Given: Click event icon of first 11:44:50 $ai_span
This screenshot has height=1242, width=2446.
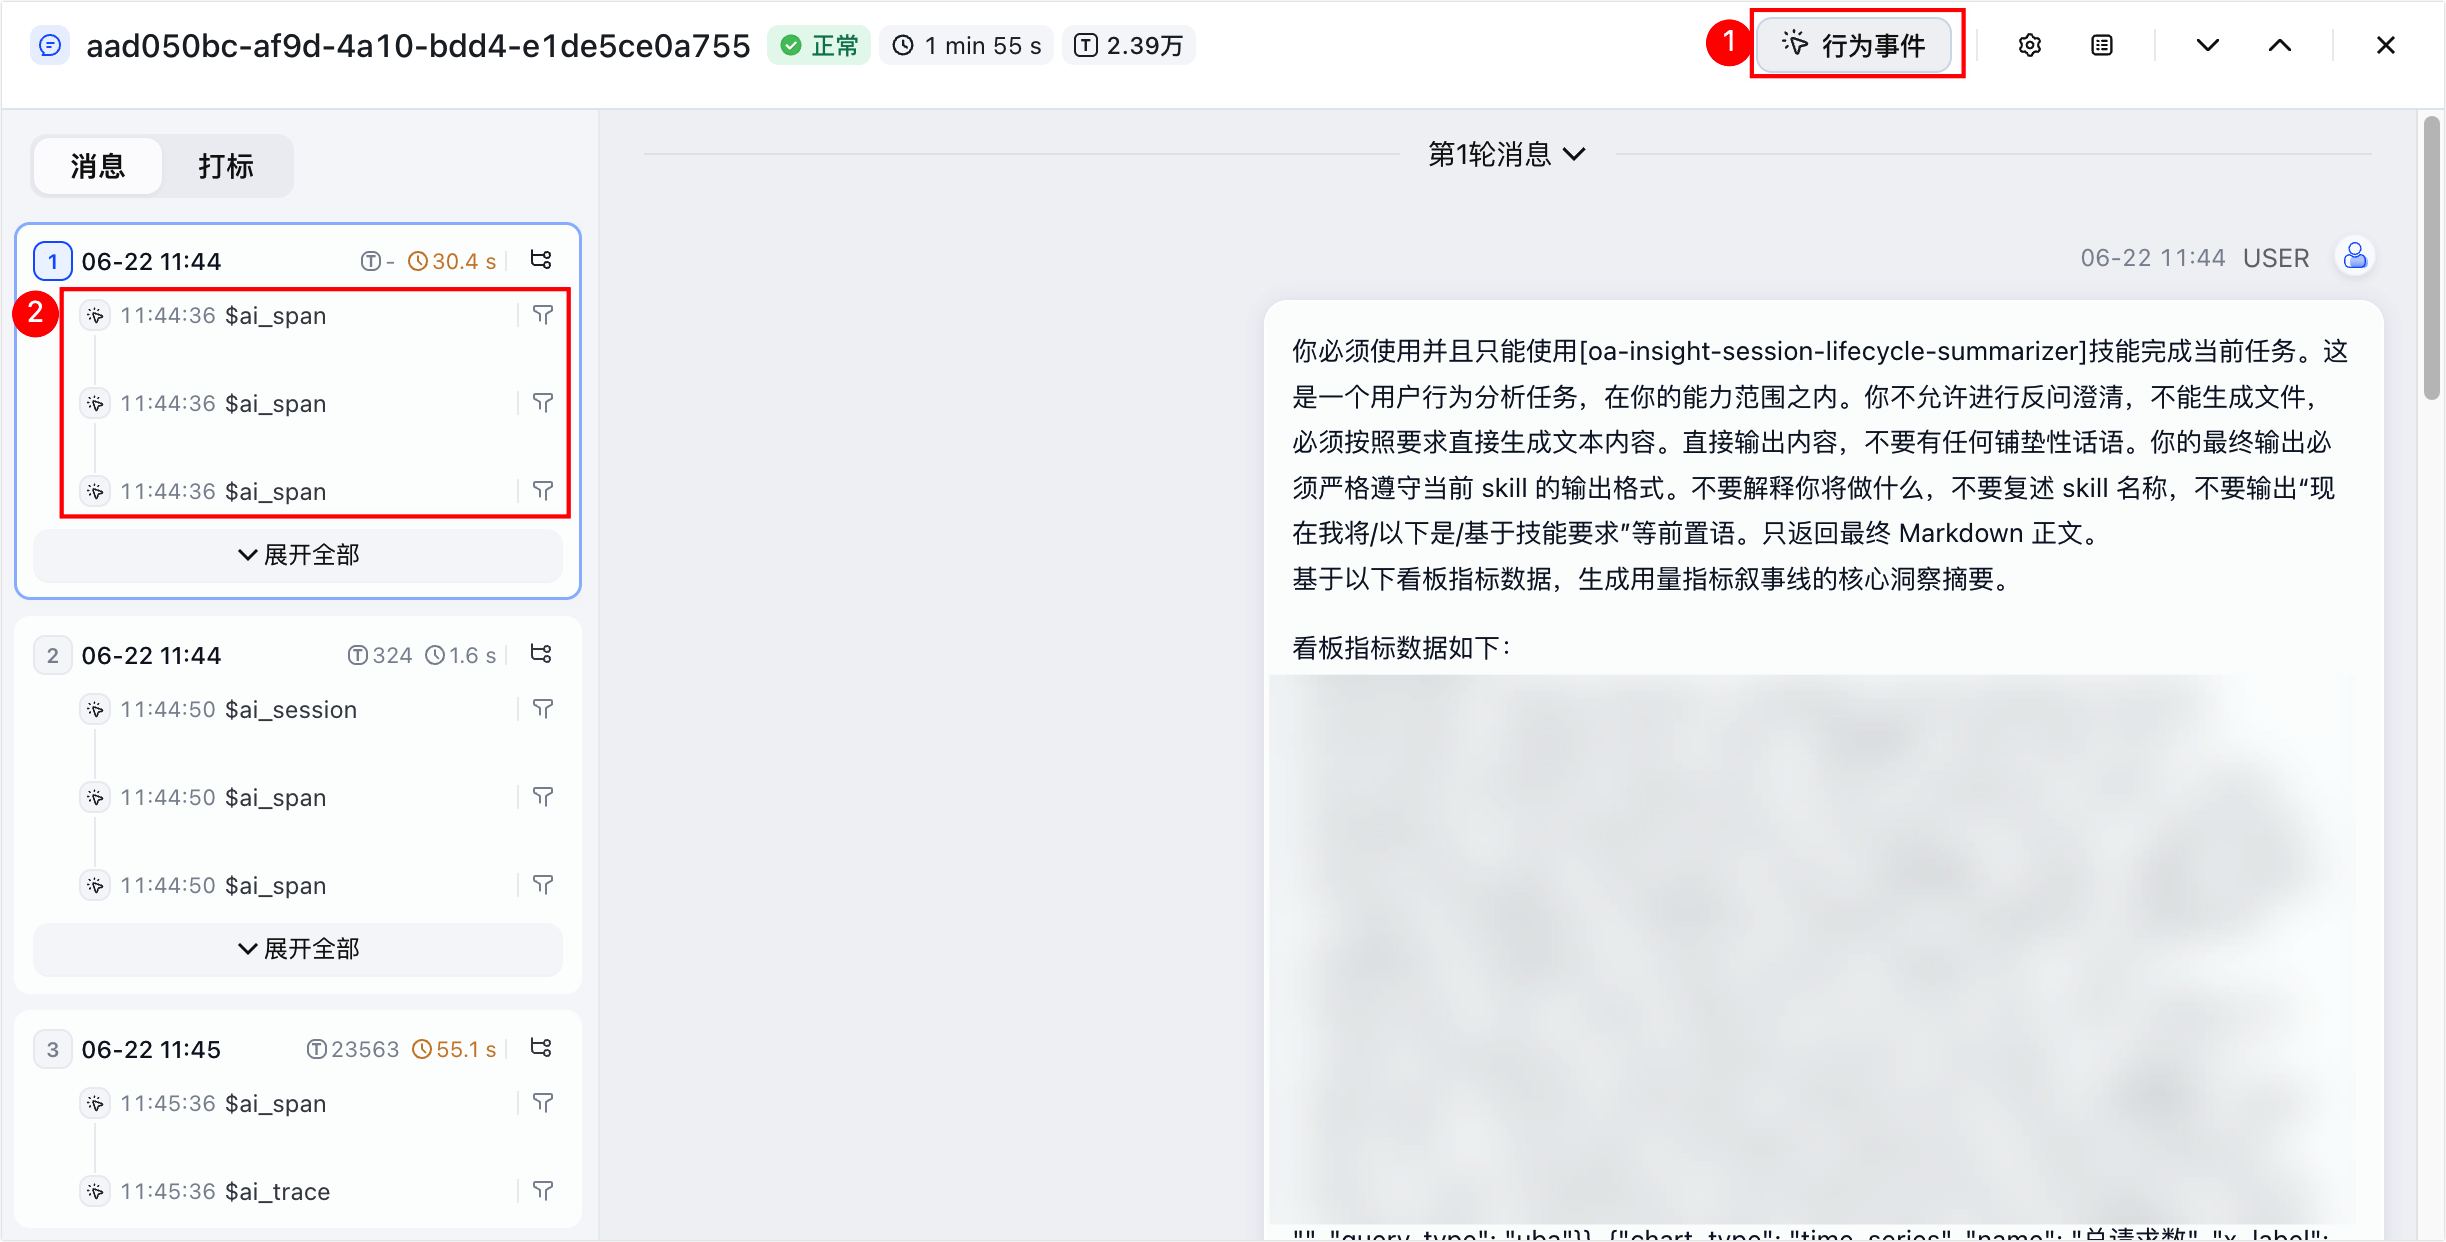Looking at the screenshot, I should pyautogui.click(x=95, y=797).
